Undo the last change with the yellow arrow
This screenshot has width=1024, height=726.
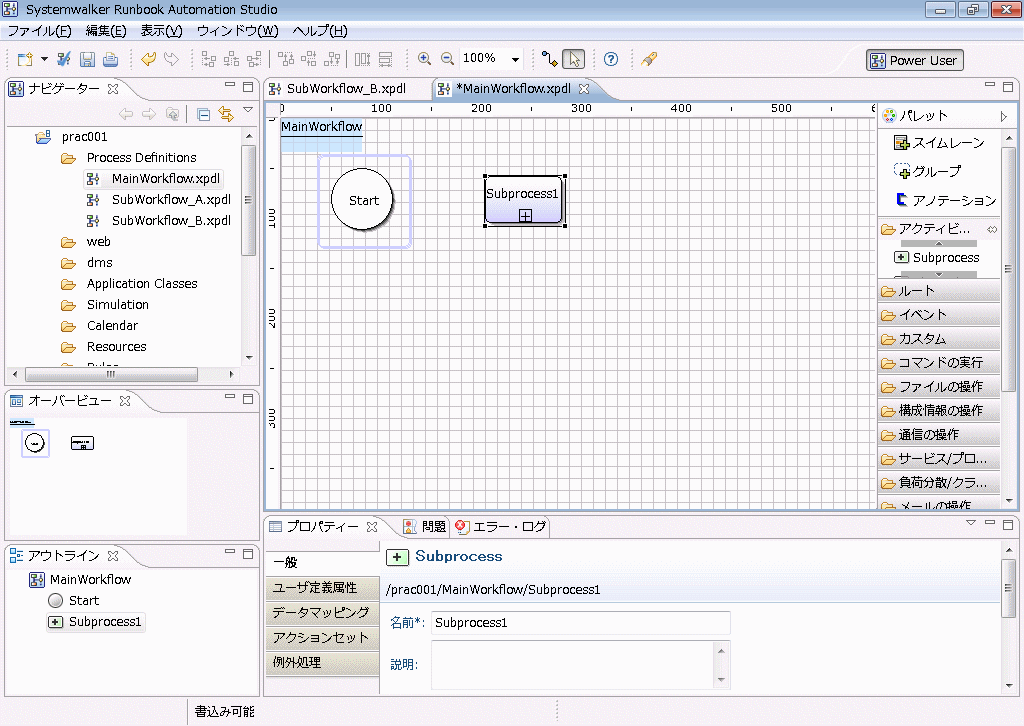(148, 59)
